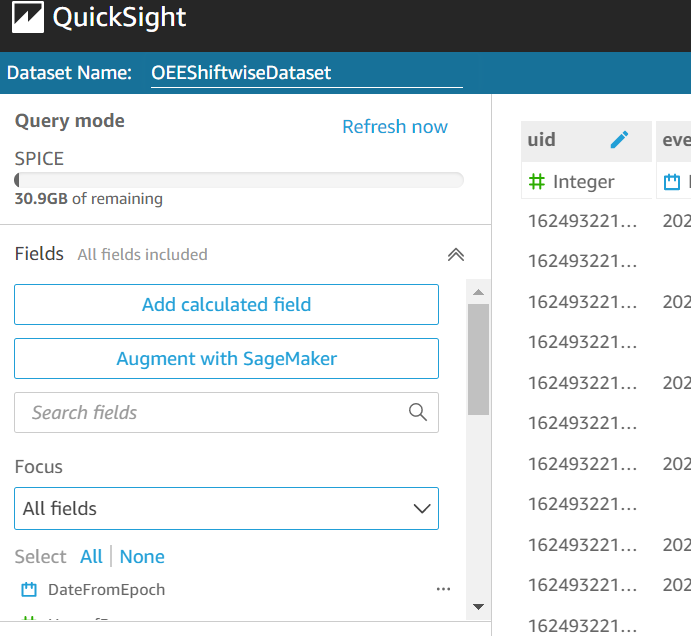Image resolution: width=691 pixels, height=636 pixels.
Task: Click the OEEShiftwiseDataset name field
Action: (x=307, y=73)
